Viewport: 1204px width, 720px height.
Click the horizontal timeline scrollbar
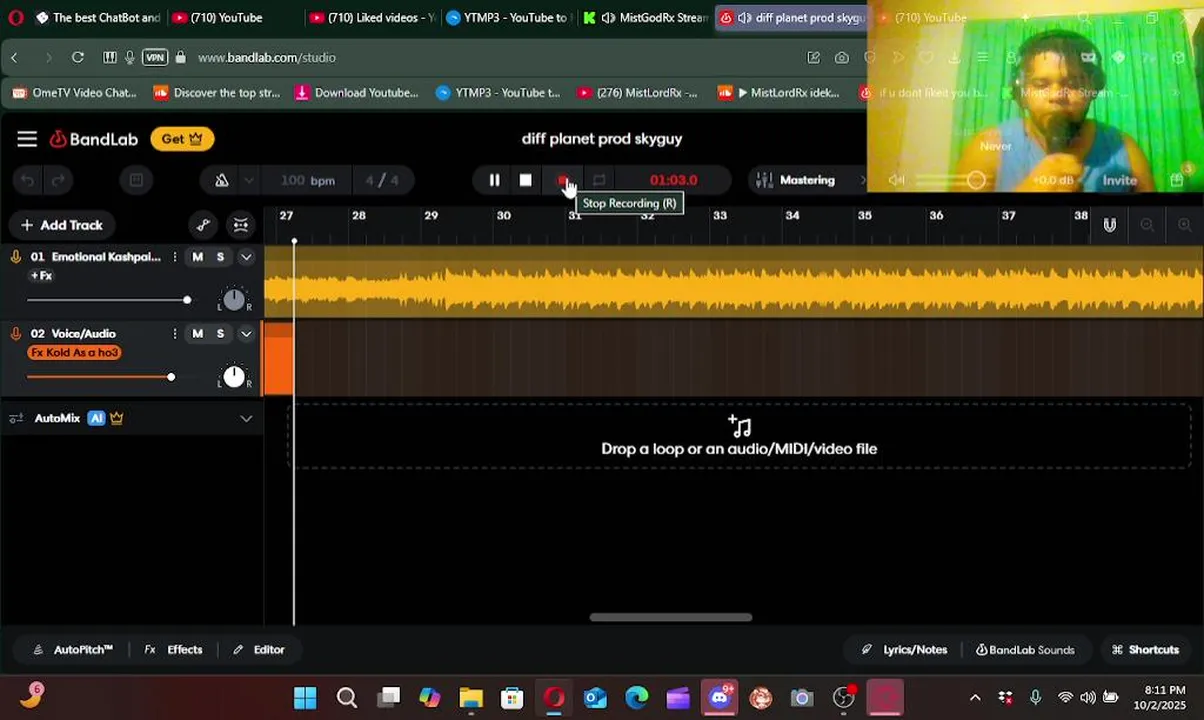pyautogui.click(x=671, y=617)
